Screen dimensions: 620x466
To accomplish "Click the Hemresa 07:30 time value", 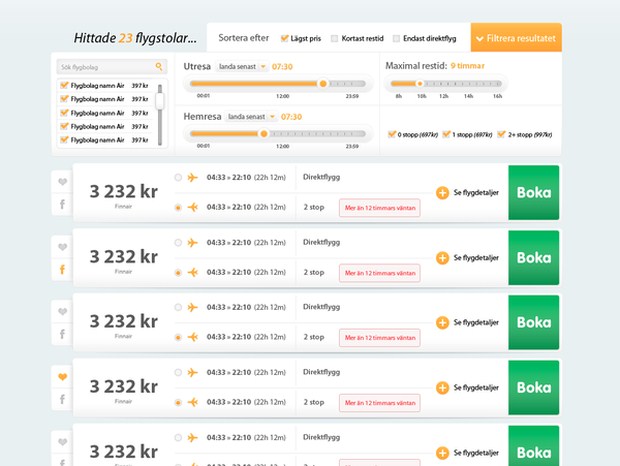I will 291,117.
